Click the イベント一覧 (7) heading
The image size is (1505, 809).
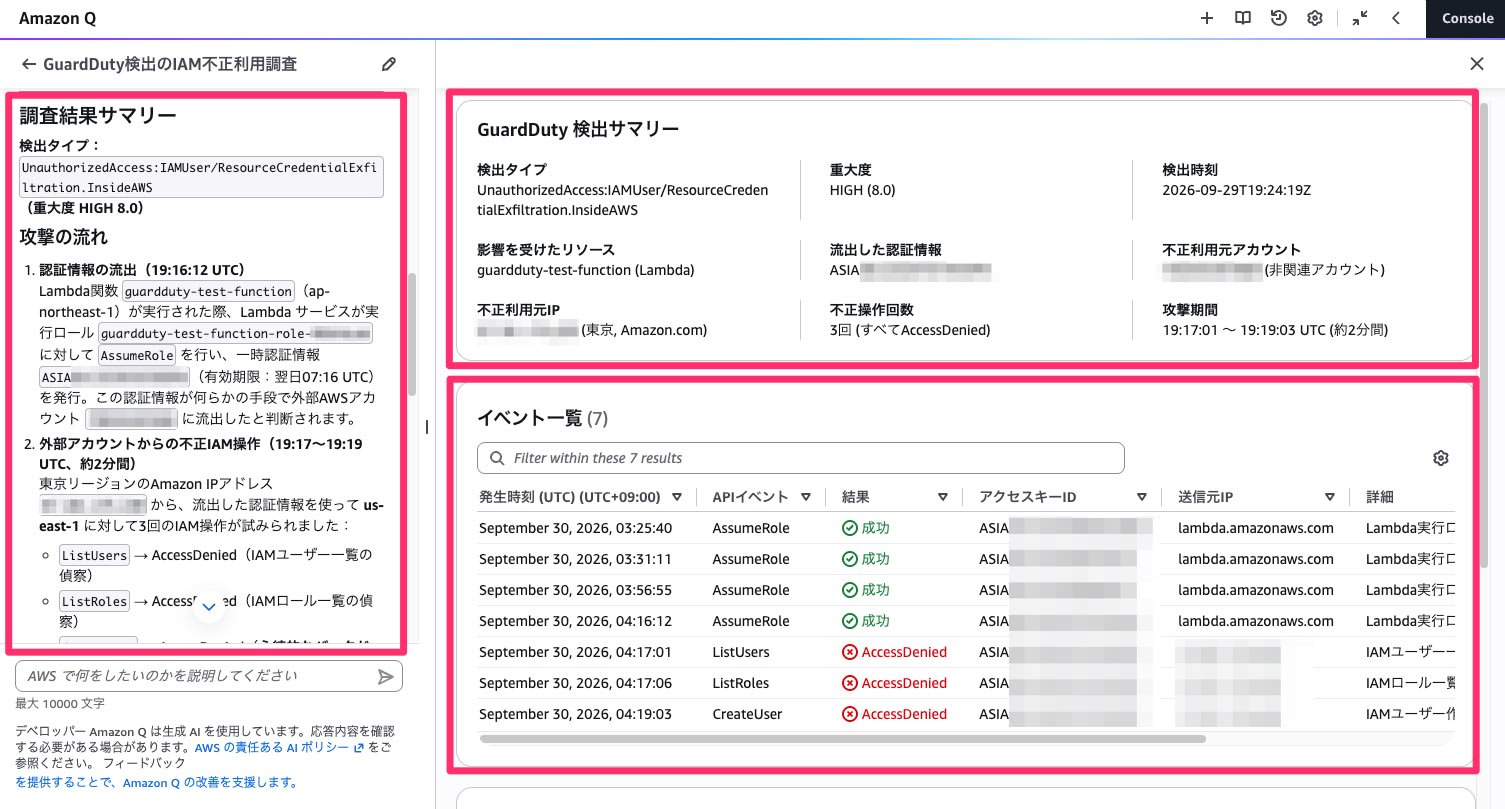pyautogui.click(x=543, y=418)
